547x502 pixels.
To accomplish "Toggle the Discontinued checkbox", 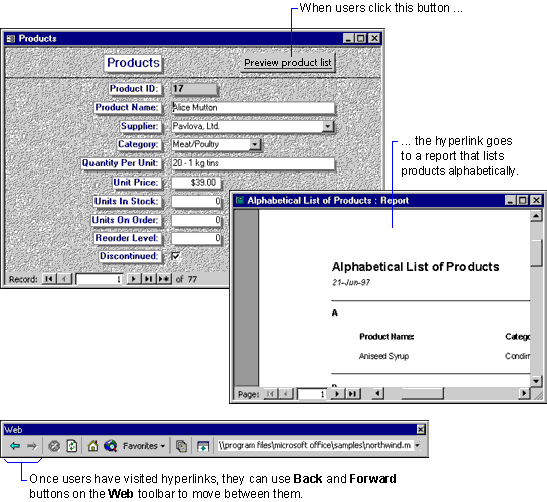I will click(x=176, y=256).
